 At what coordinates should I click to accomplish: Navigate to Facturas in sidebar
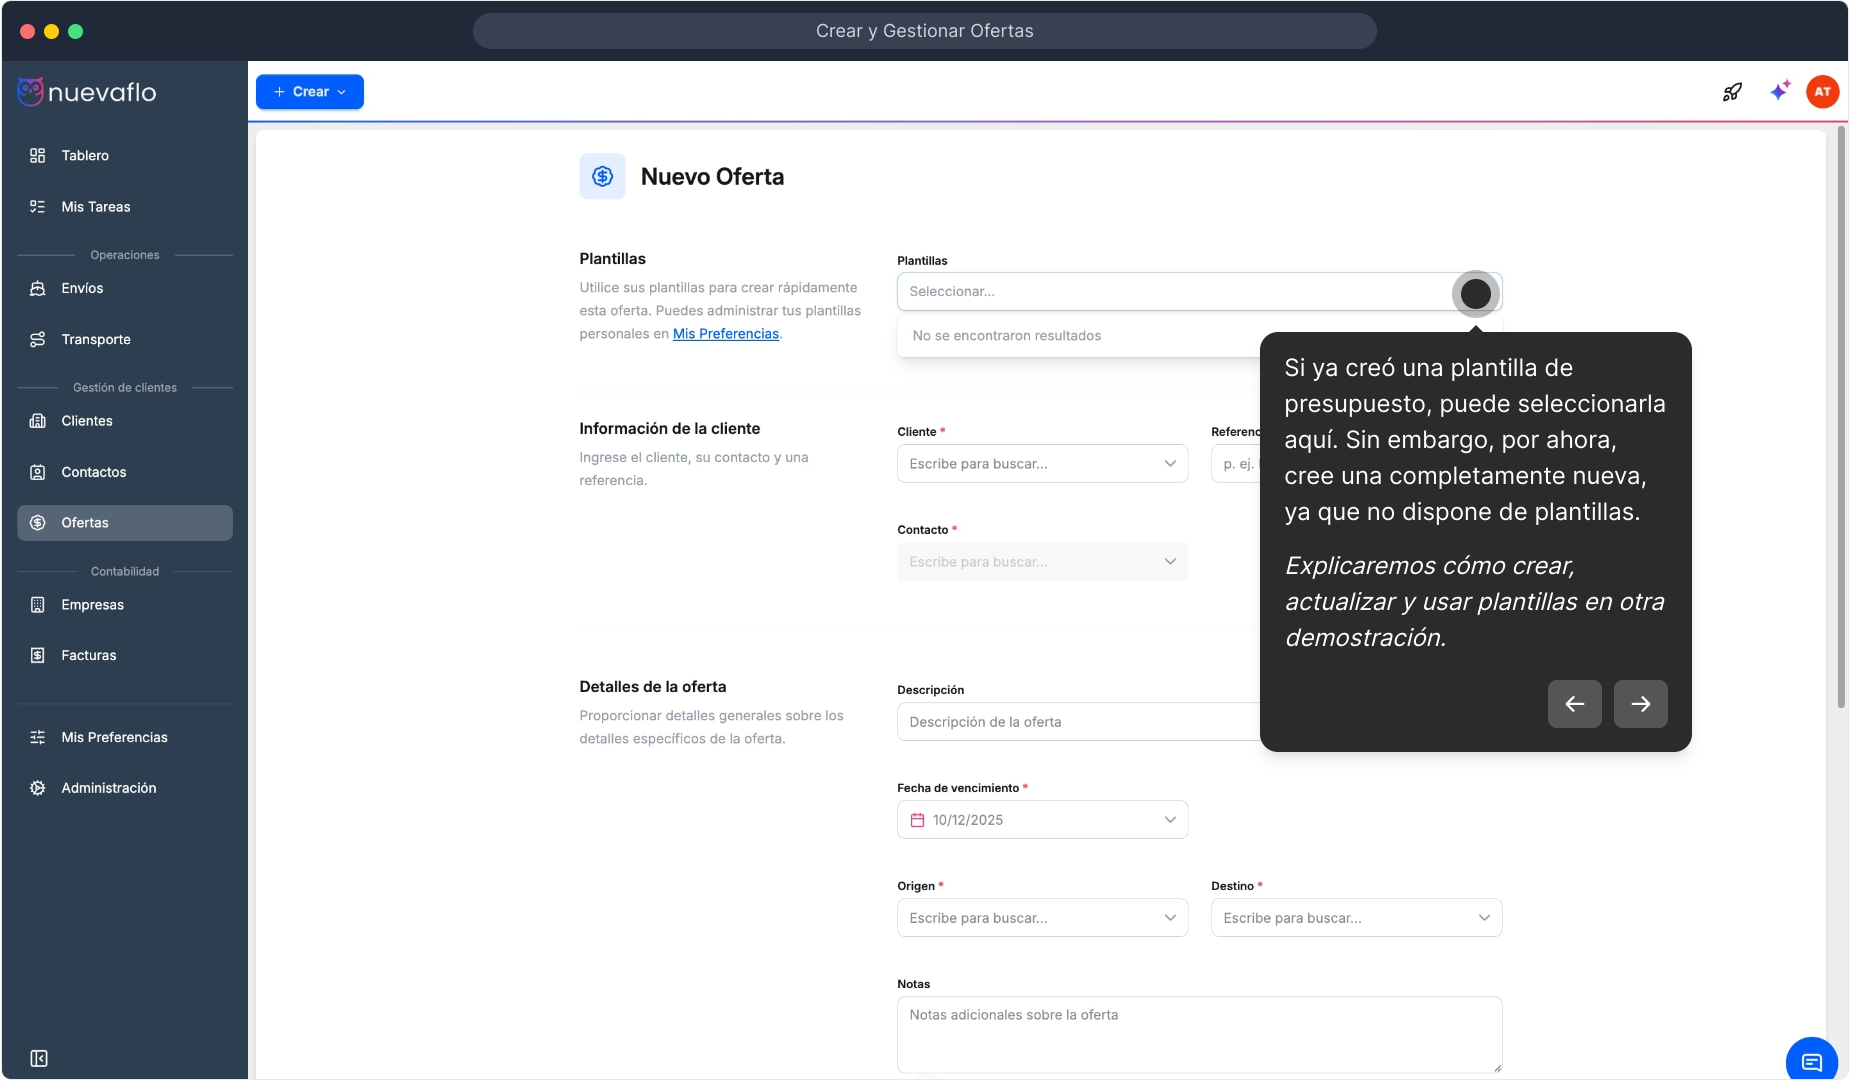(x=89, y=656)
